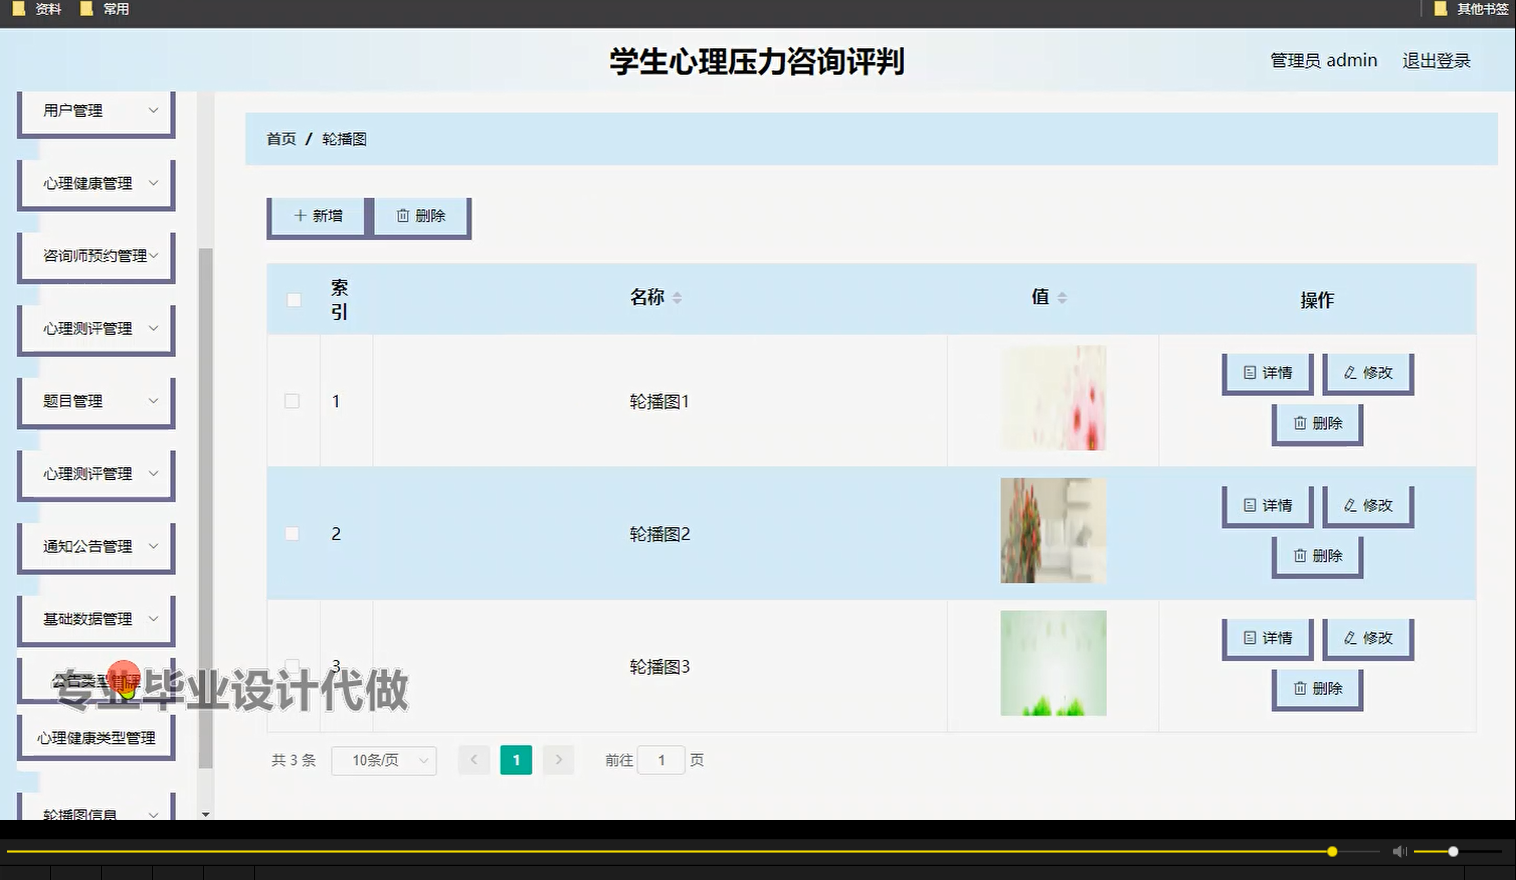The height and width of the screenshot is (880, 1516).
Task: Open the 其他书签 folder
Action: coord(1471,9)
